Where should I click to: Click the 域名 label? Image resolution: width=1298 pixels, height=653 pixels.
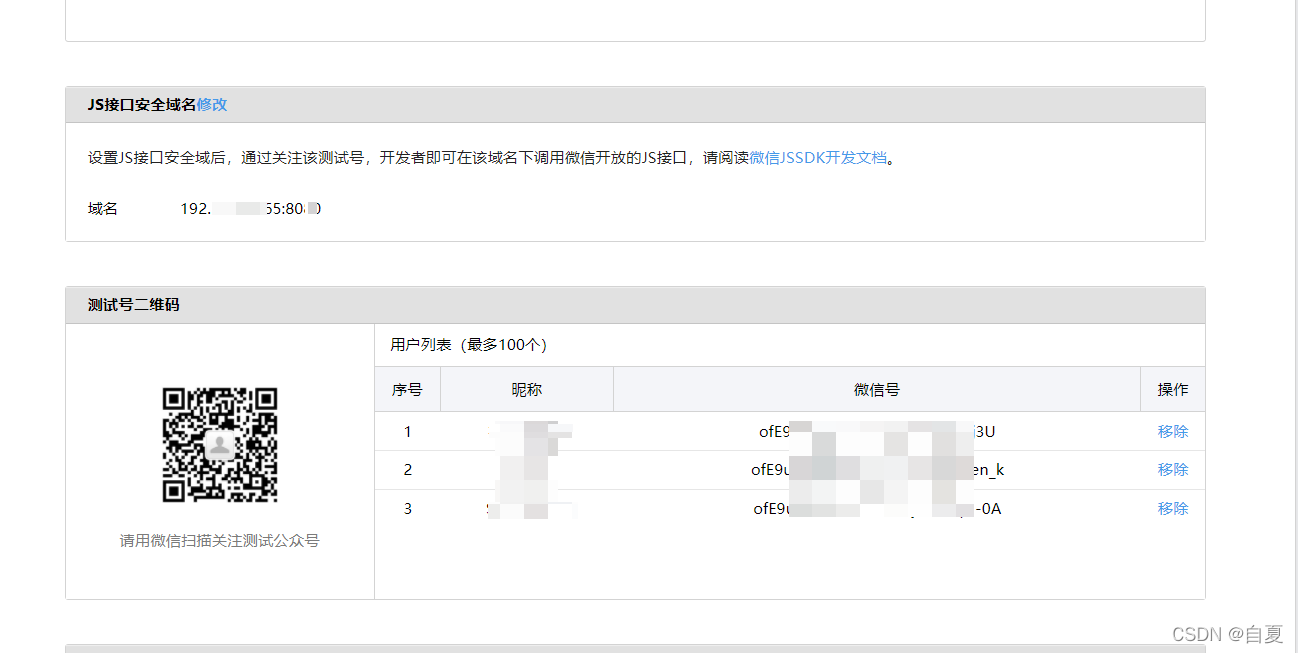coord(103,209)
